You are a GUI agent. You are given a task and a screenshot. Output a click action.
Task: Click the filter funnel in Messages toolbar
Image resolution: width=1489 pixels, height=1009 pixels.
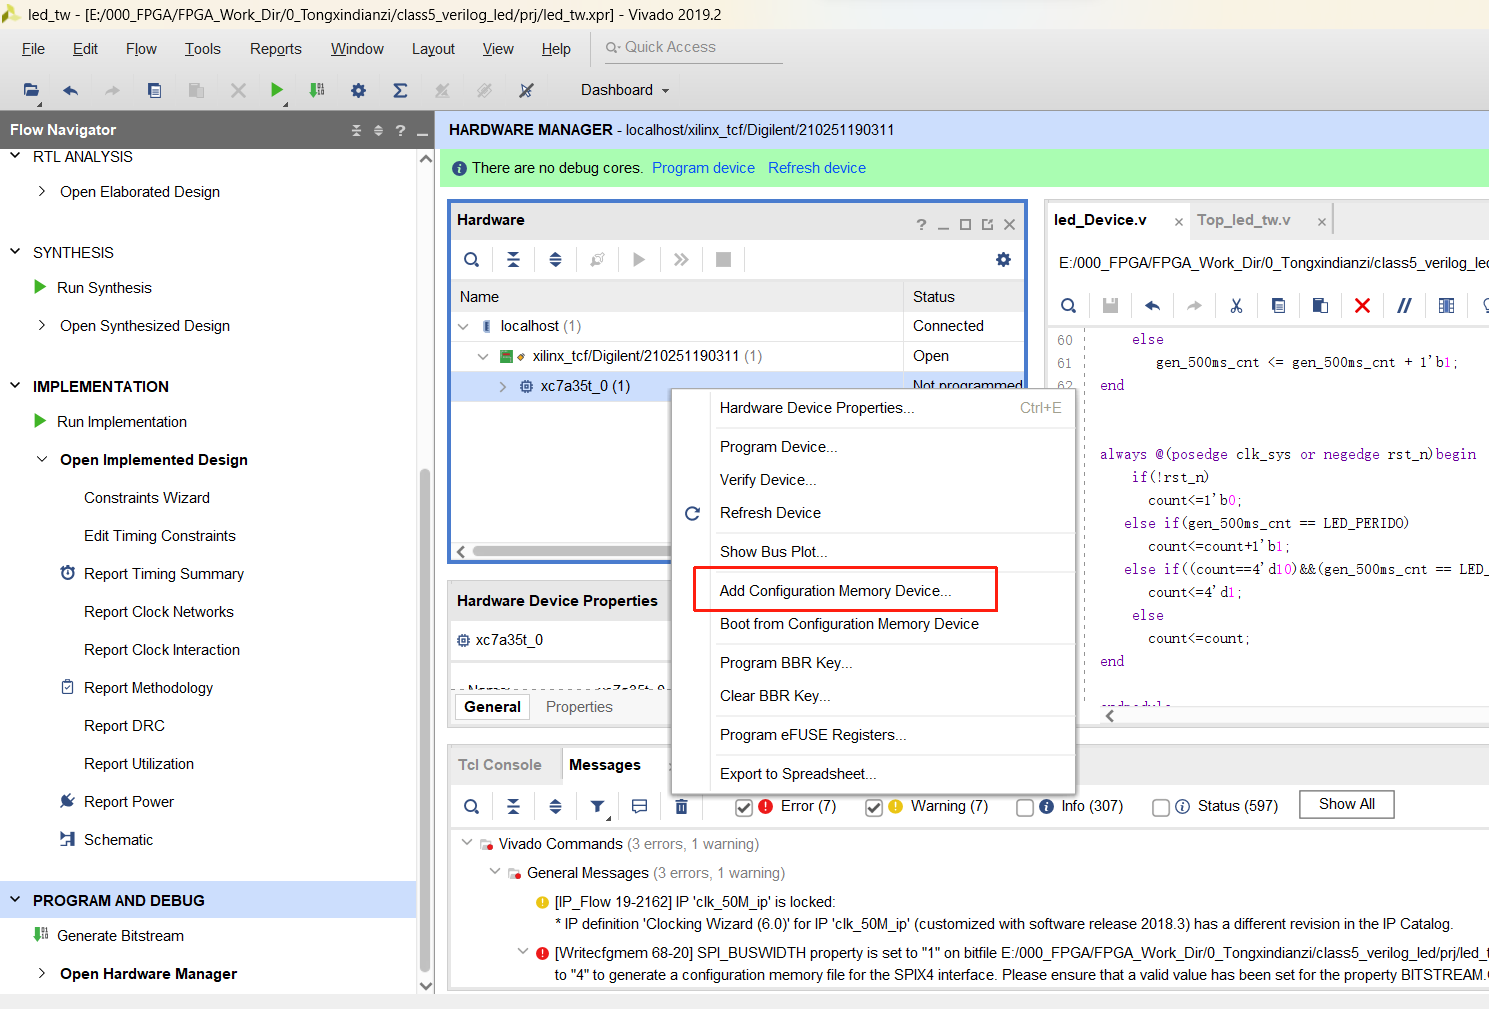click(x=597, y=806)
